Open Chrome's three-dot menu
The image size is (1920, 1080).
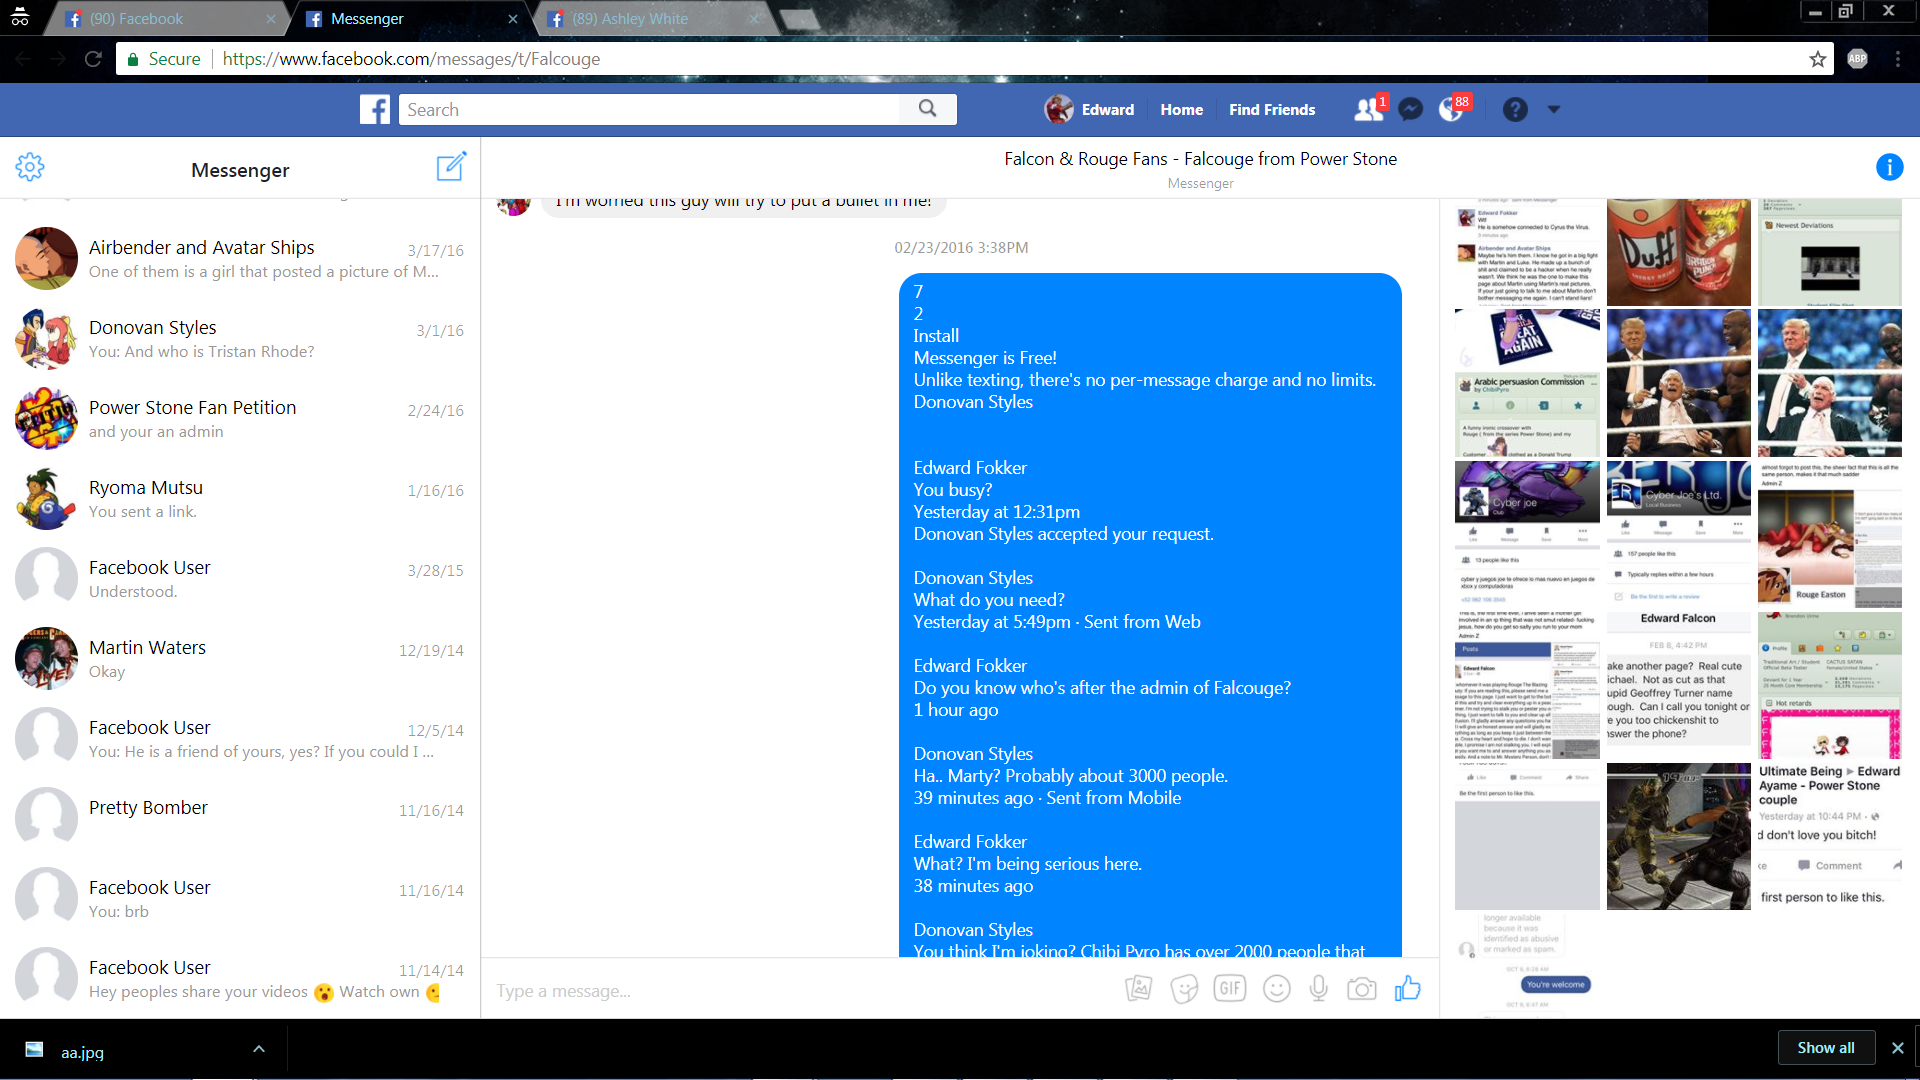pyautogui.click(x=1897, y=59)
